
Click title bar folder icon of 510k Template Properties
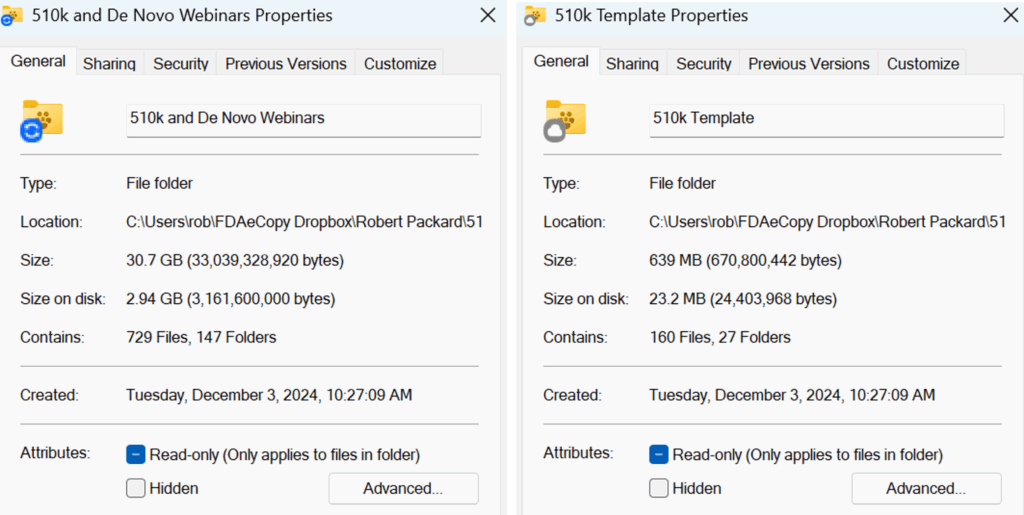click(535, 15)
